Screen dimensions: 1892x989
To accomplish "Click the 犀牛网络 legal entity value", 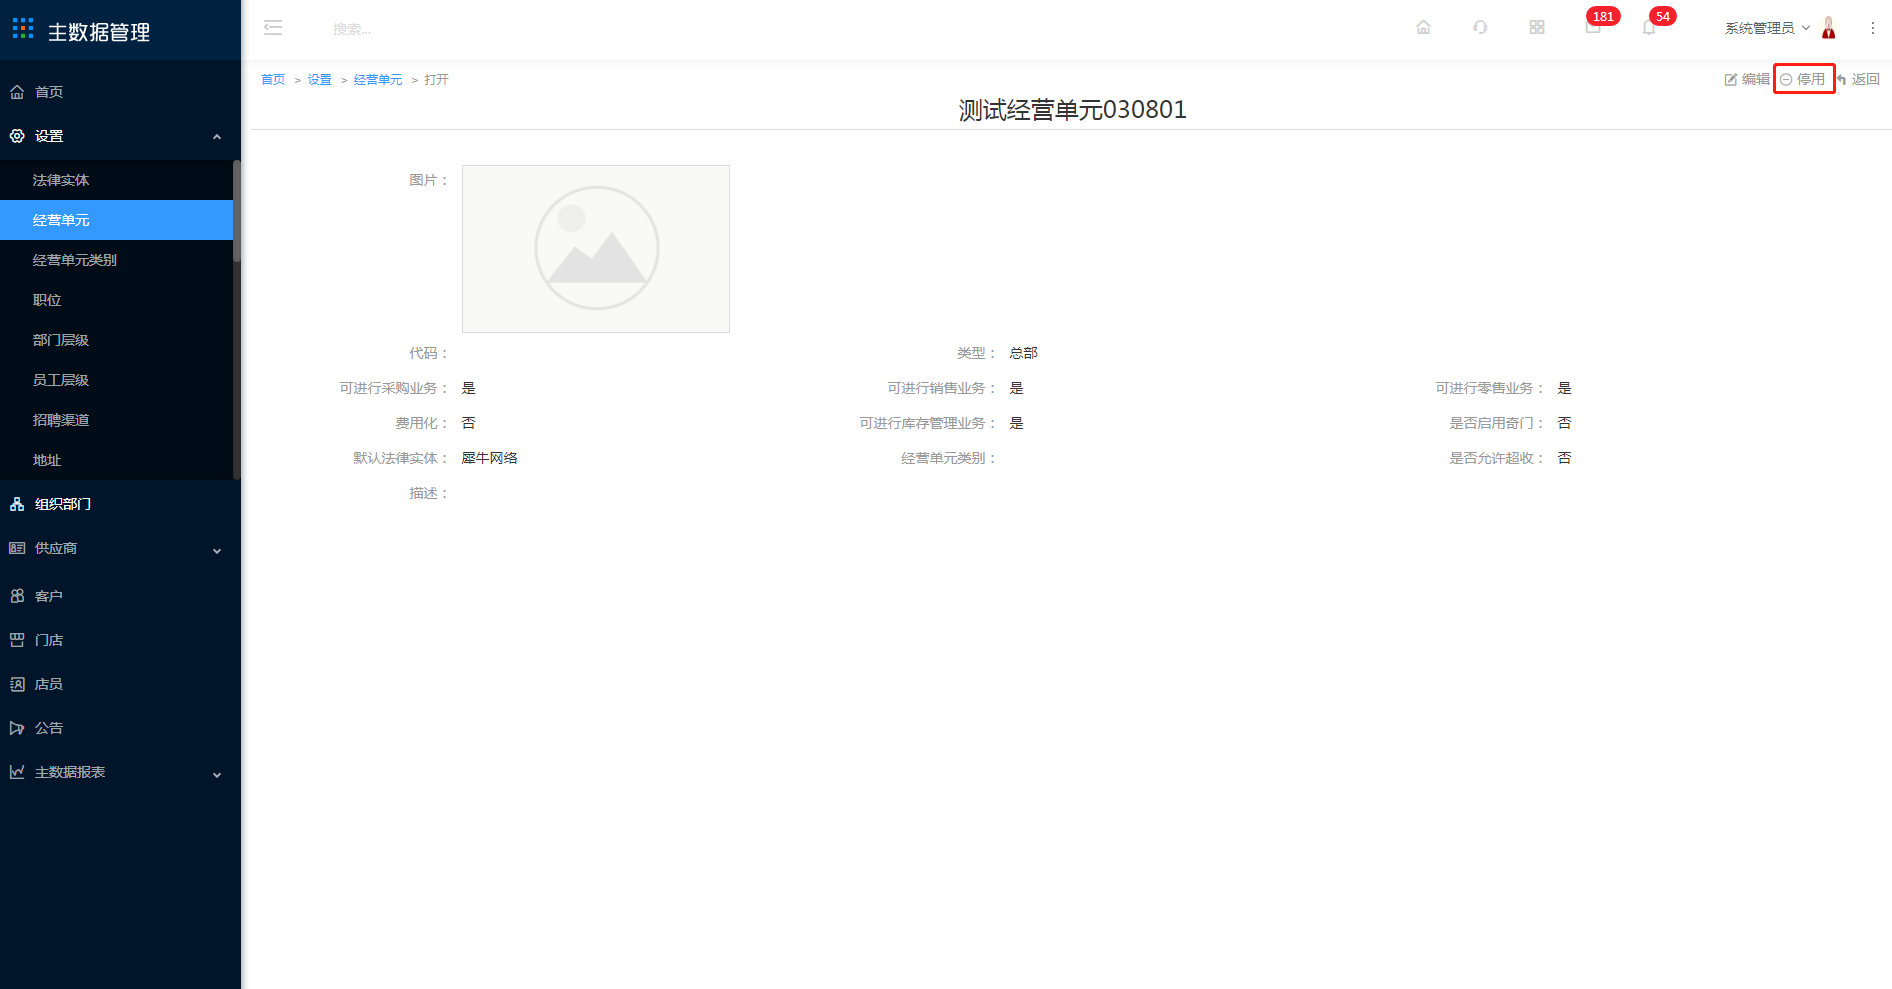I will tap(490, 458).
